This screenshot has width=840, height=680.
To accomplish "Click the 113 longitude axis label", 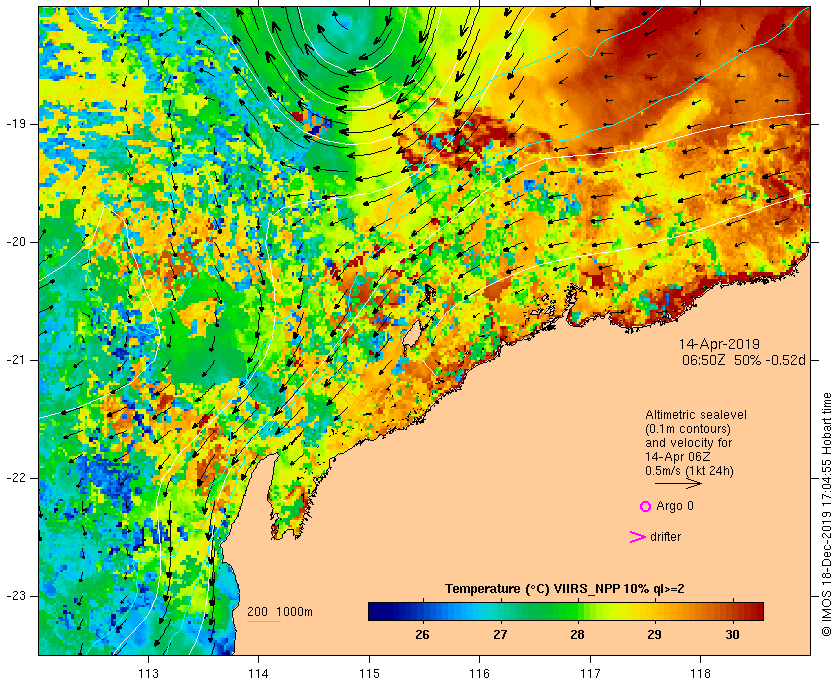I will (148, 672).
